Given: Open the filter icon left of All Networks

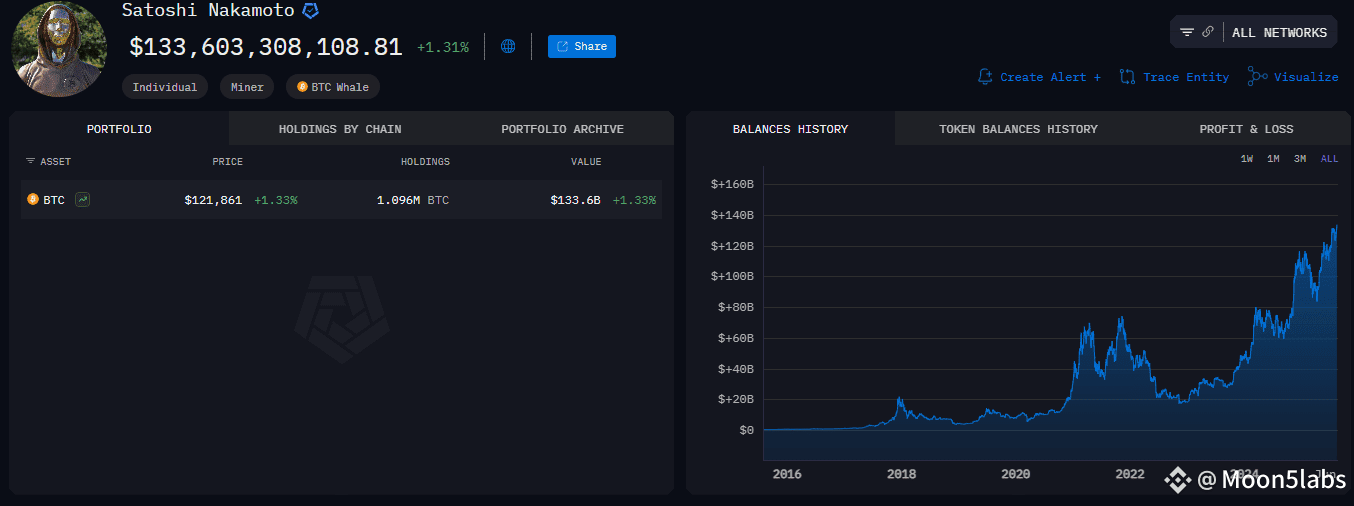Looking at the screenshot, I should [1187, 32].
